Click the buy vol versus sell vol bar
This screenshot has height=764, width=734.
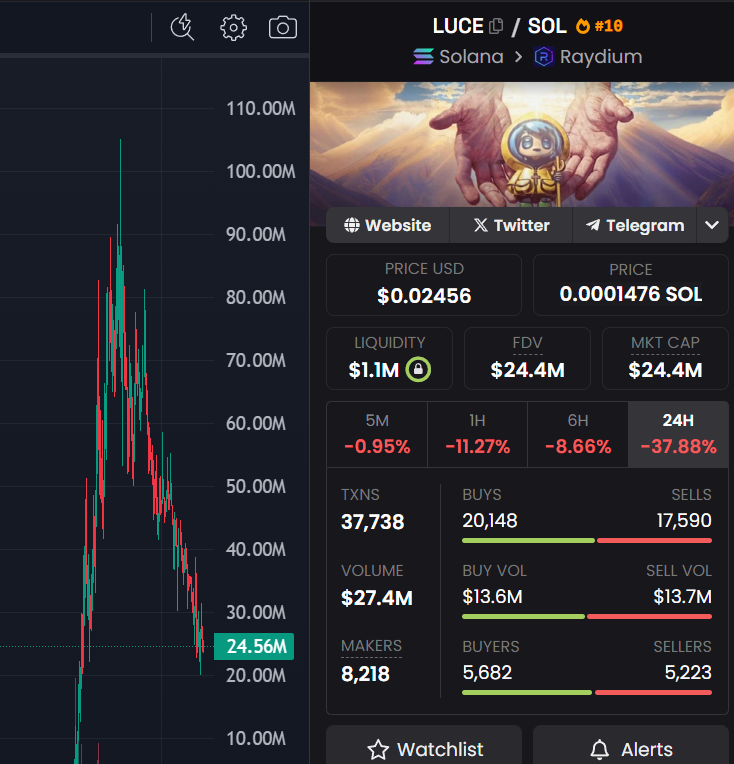point(587,616)
